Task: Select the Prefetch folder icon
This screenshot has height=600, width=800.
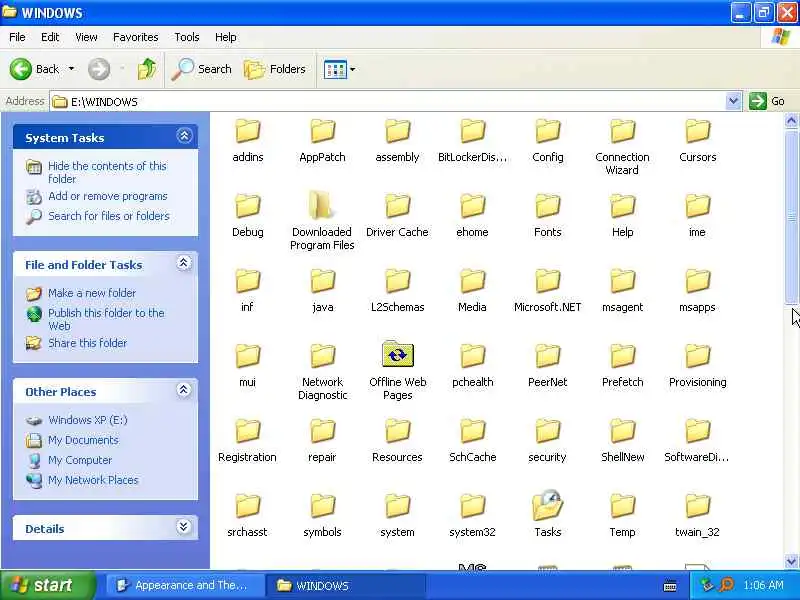Action: pos(622,356)
